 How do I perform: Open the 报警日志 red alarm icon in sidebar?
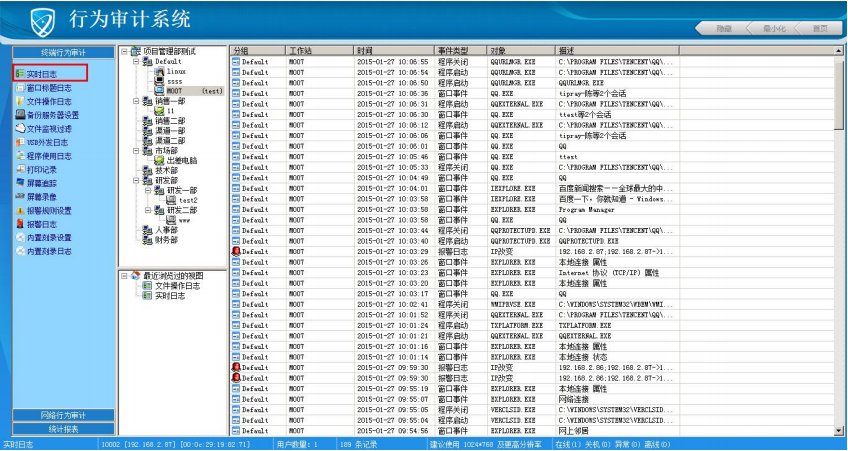(20, 224)
